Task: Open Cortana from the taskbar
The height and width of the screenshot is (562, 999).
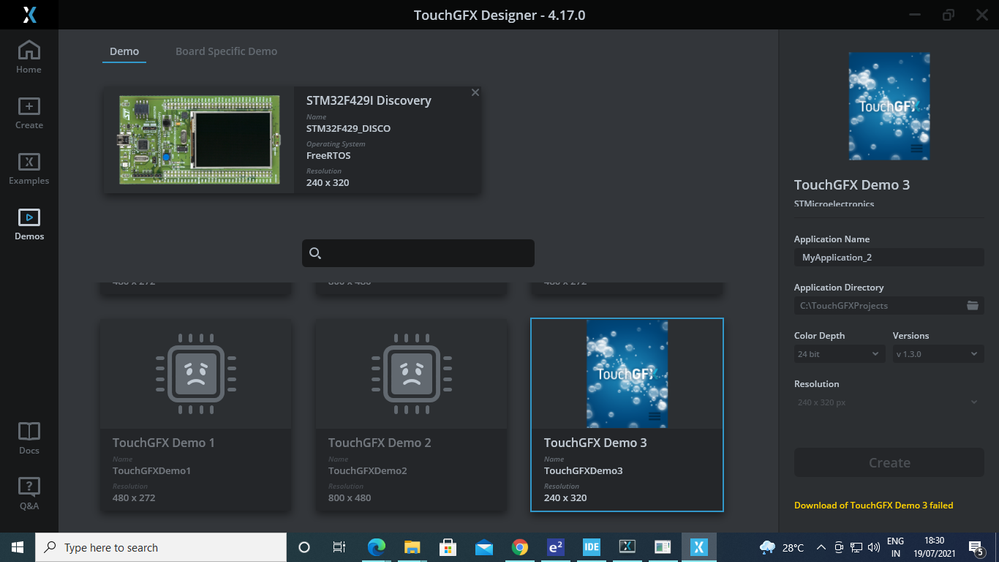Action: tap(304, 547)
